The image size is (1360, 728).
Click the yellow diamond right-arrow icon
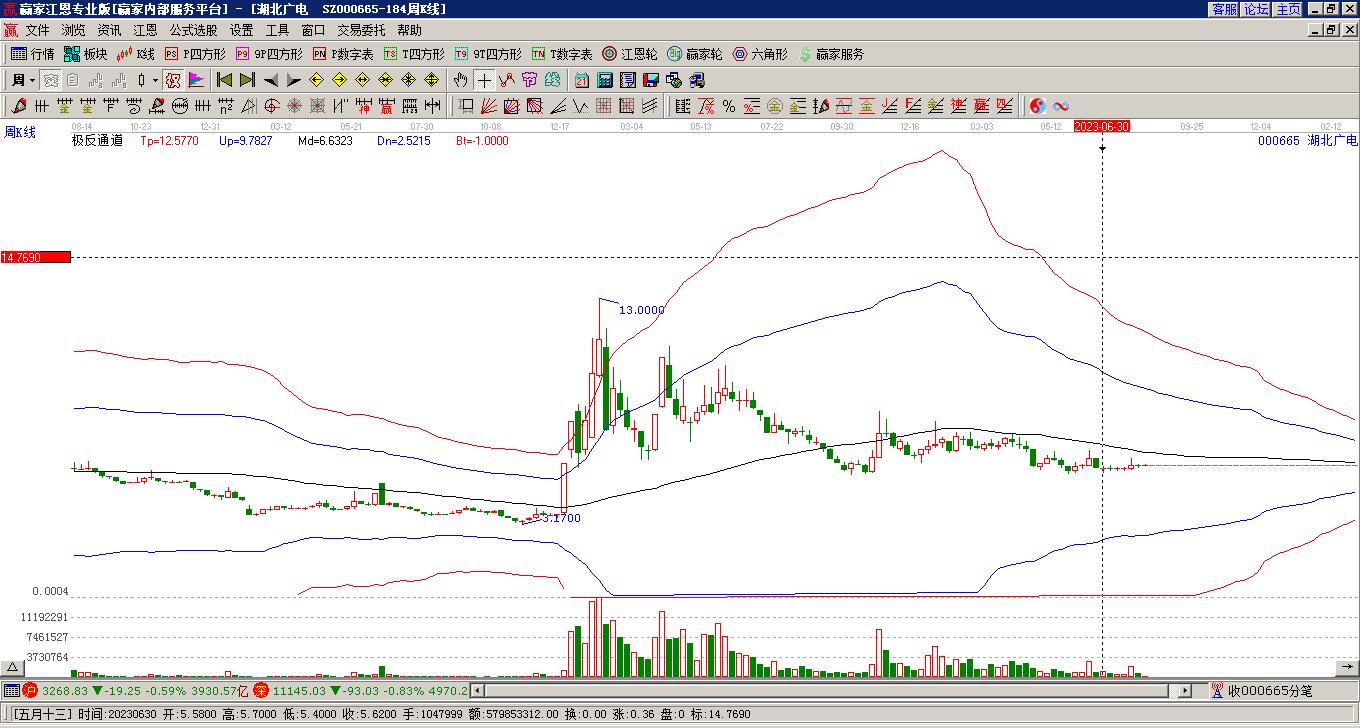tap(340, 80)
